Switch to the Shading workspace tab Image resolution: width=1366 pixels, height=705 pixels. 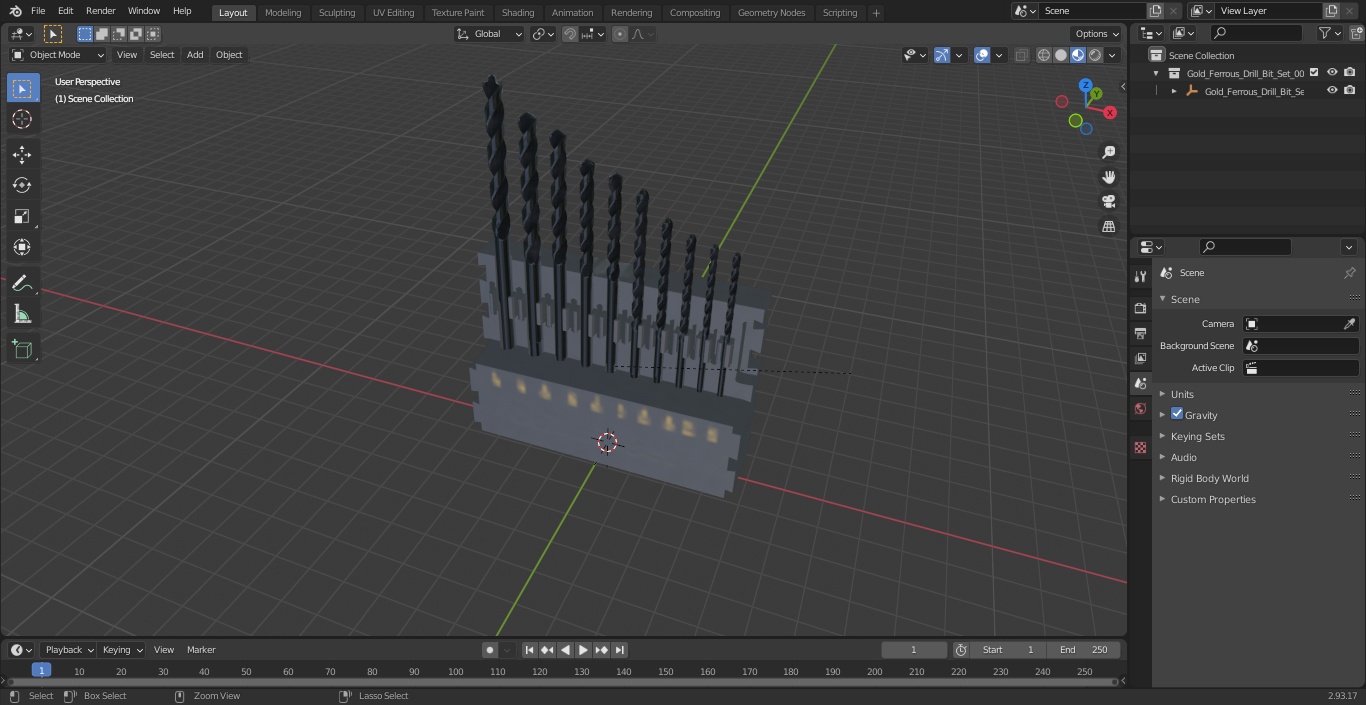pyautogui.click(x=518, y=12)
